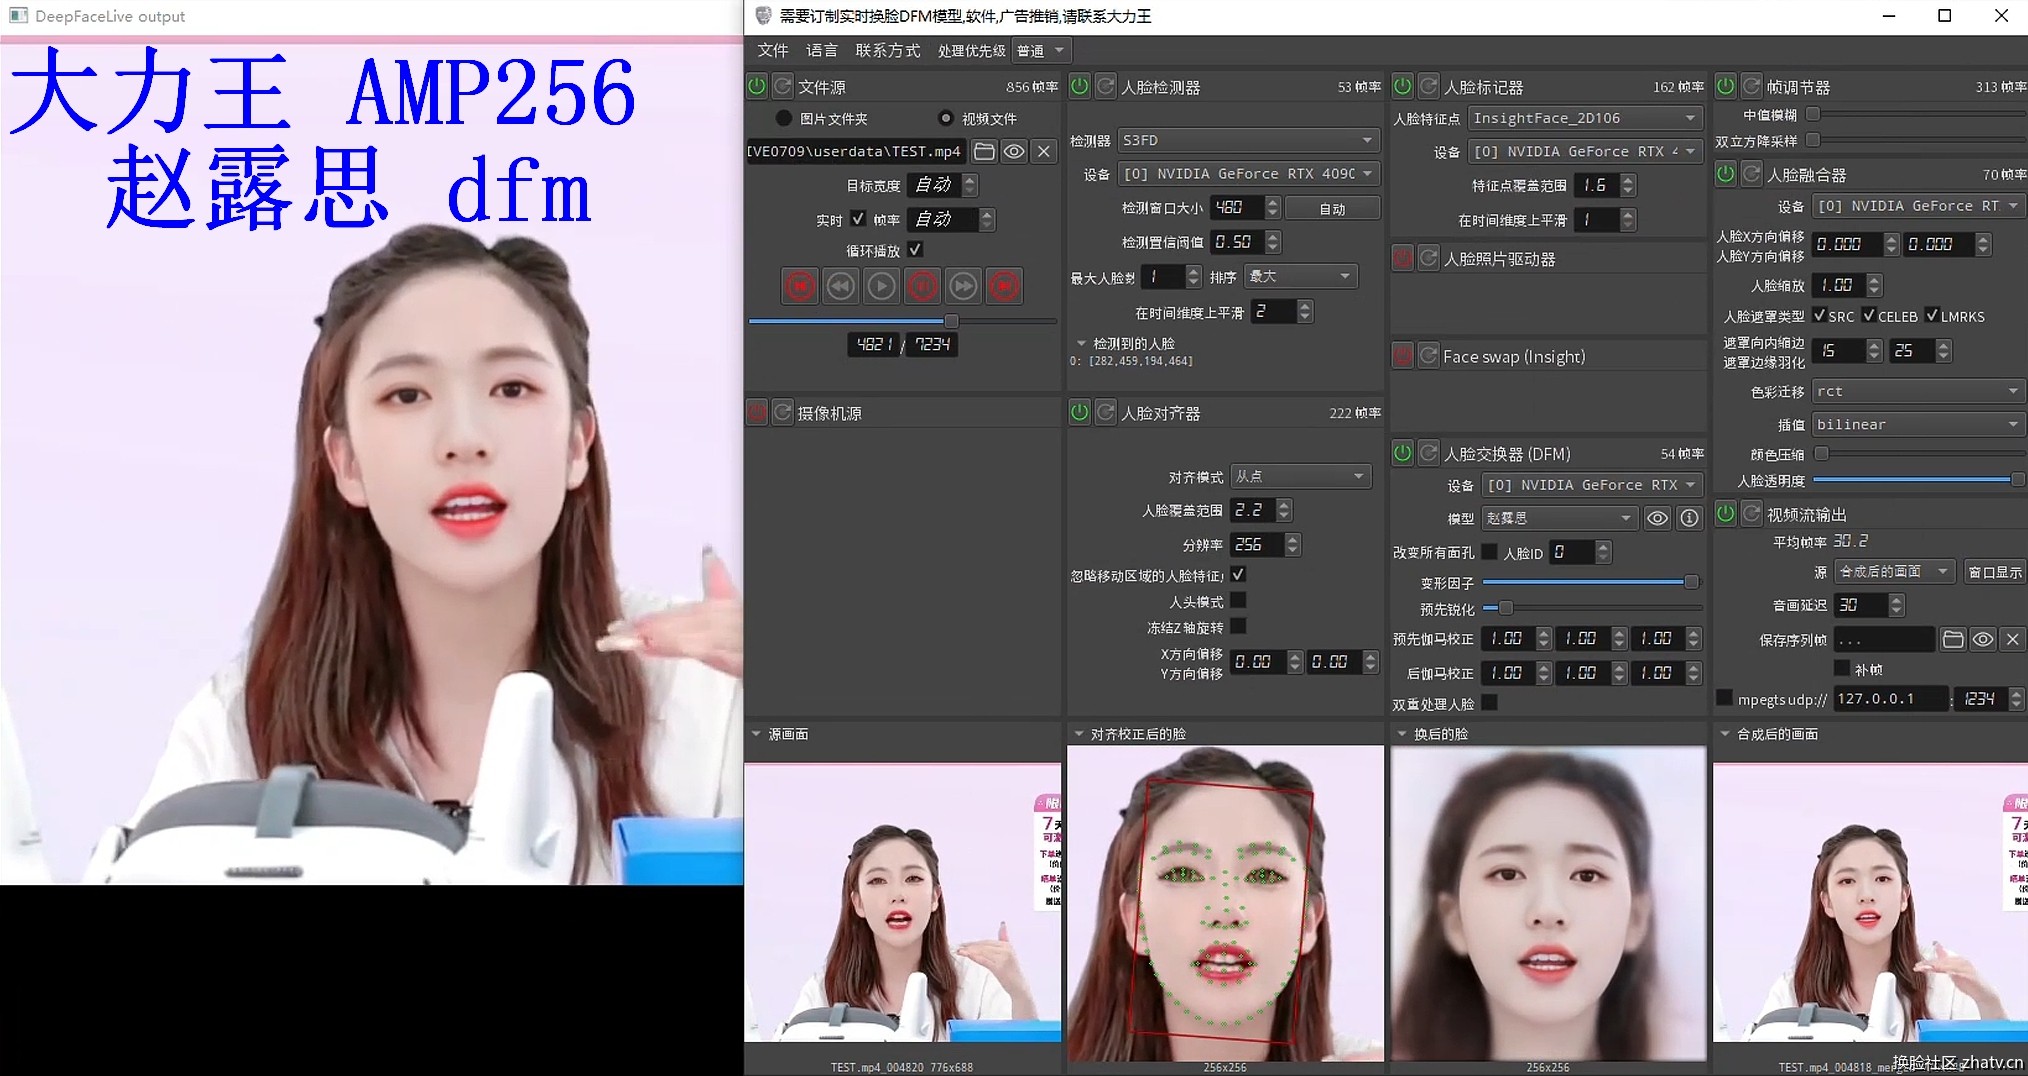The image size is (2028, 1076).
Task: Click mpegtsudp address 127.0.0.1 field
Action: pos(1890,698)
